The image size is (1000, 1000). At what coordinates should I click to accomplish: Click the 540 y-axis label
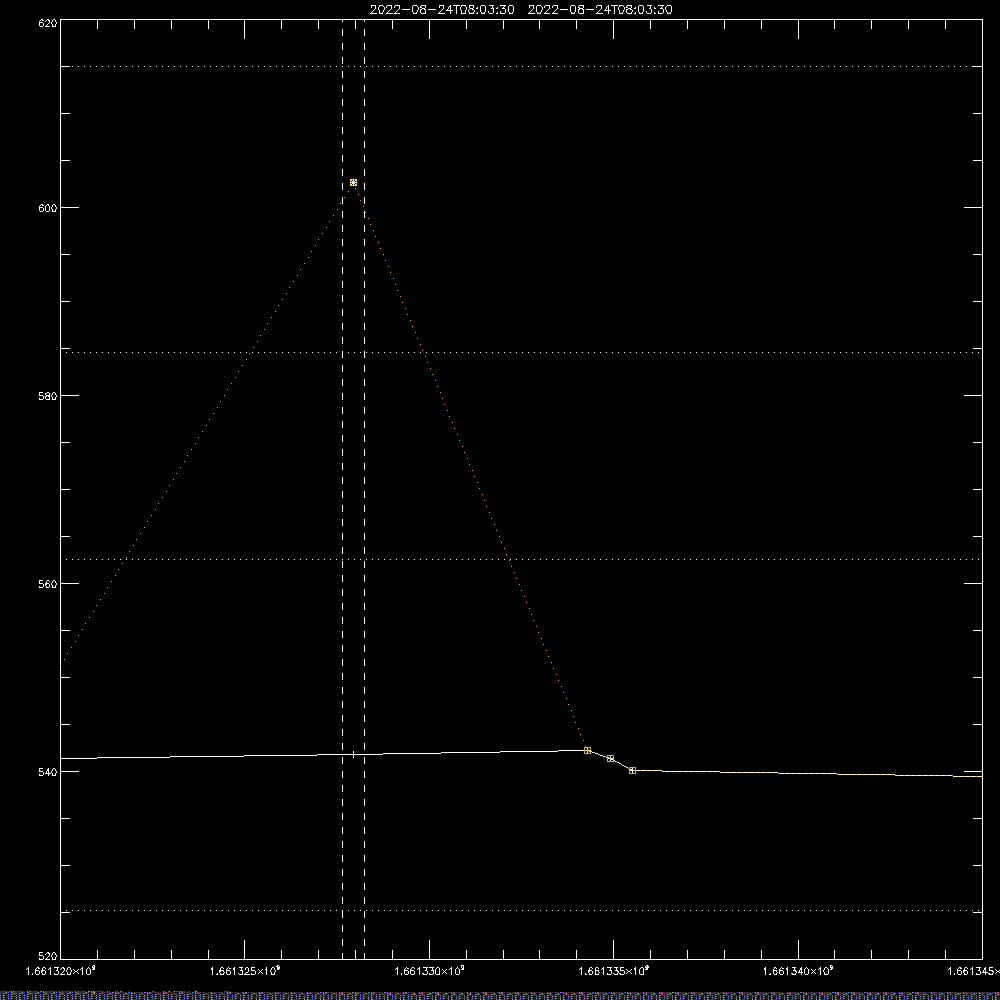48,772
